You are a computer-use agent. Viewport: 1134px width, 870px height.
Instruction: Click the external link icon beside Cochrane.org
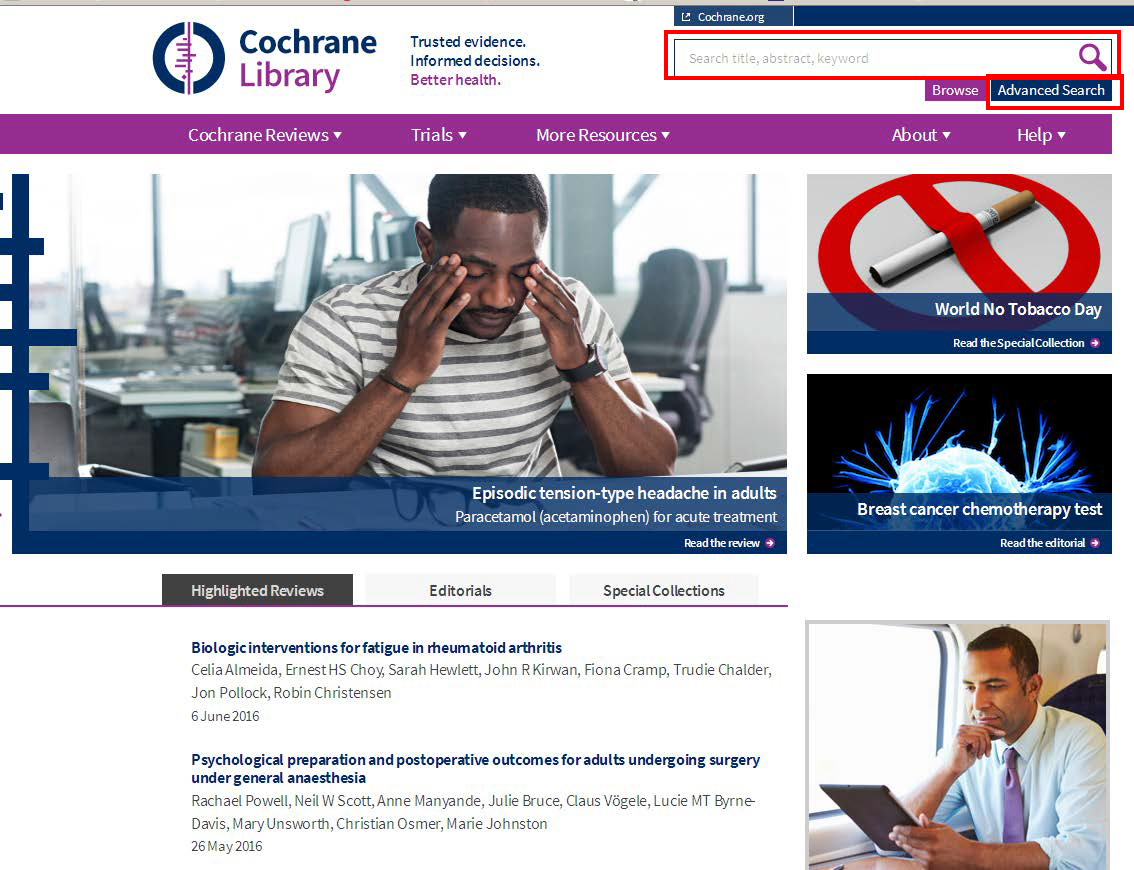tap(686, 17)
